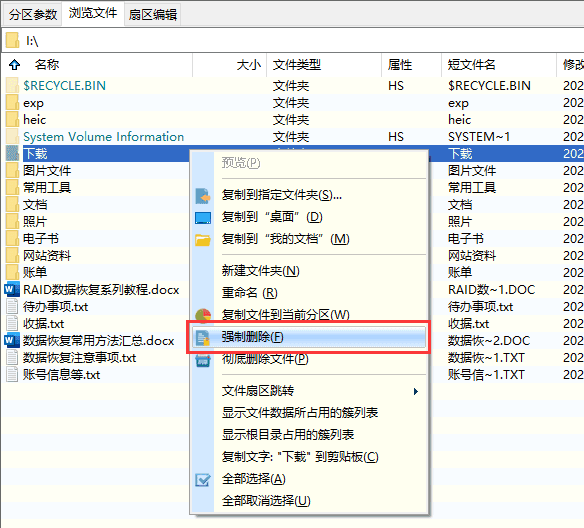Click the up-arrow parent folder icon
This screenshot has width=584, height=528.
(x=15, y=65)
